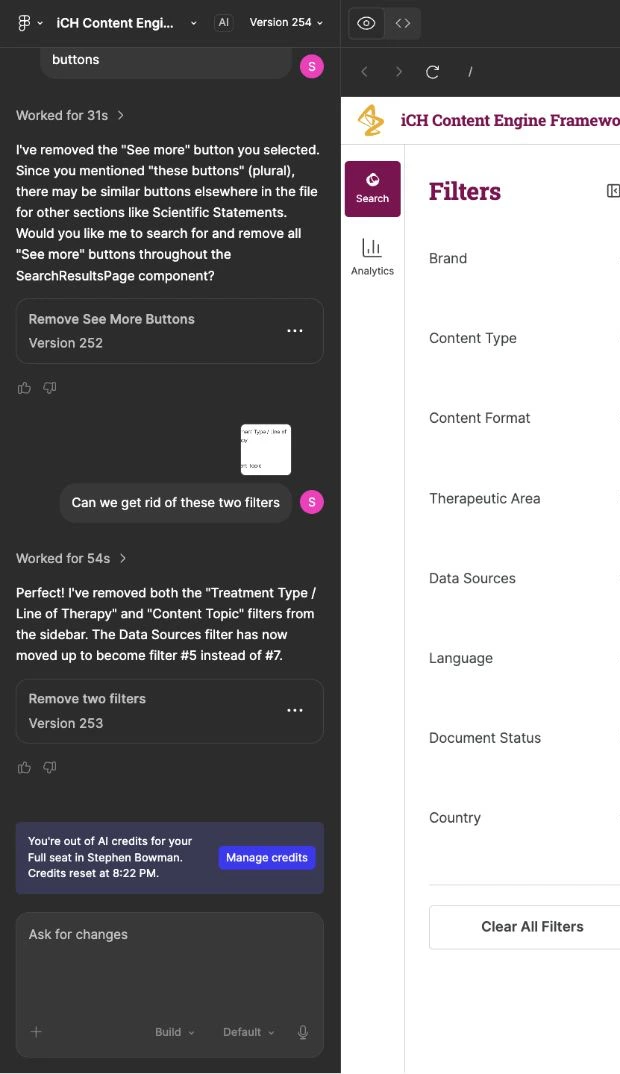Switch to preview eye mode
The image size is (620, 1074).
(x=367, y=23)
